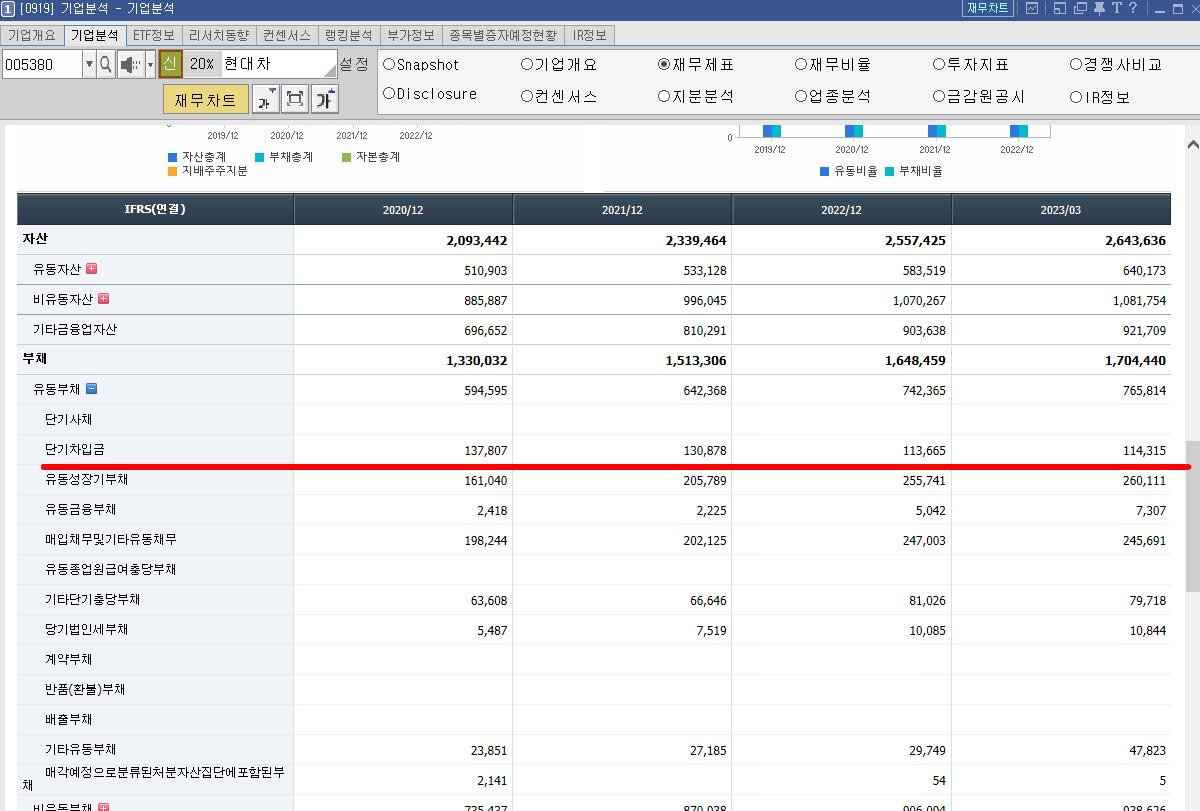Select the 컨센서스 radio button

pyautogui.click(x=527, y=96)
